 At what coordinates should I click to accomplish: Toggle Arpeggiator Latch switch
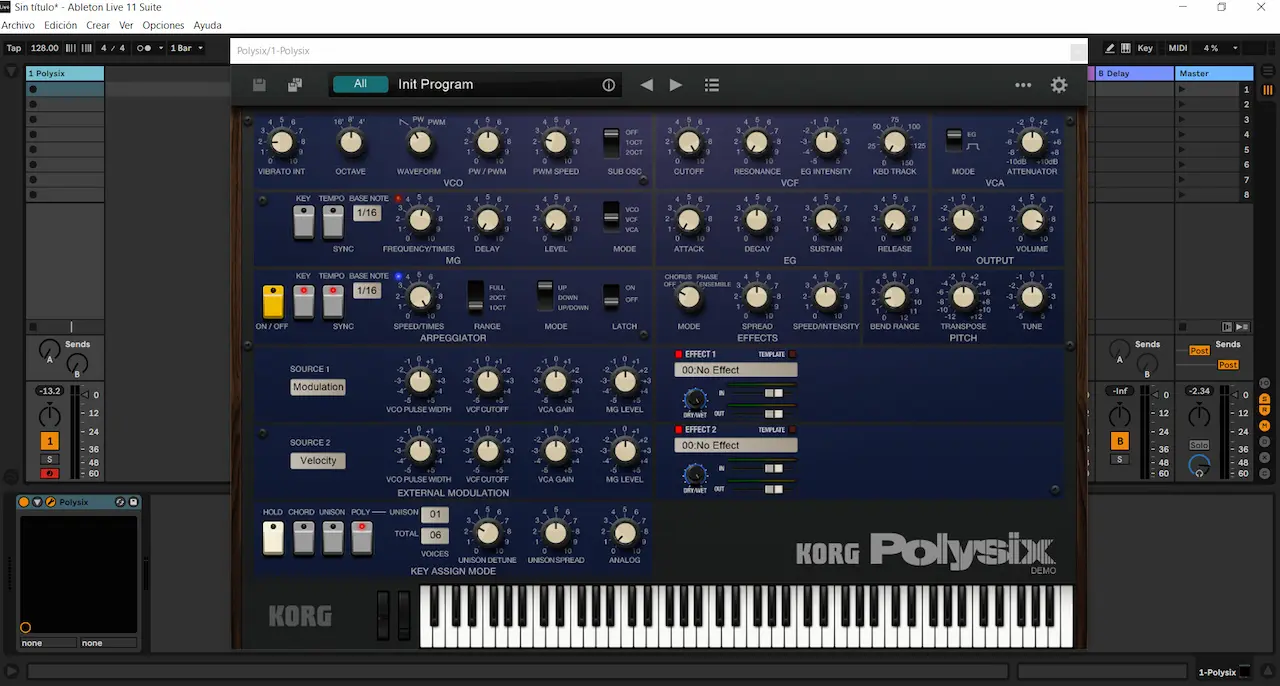click(611, 295)
